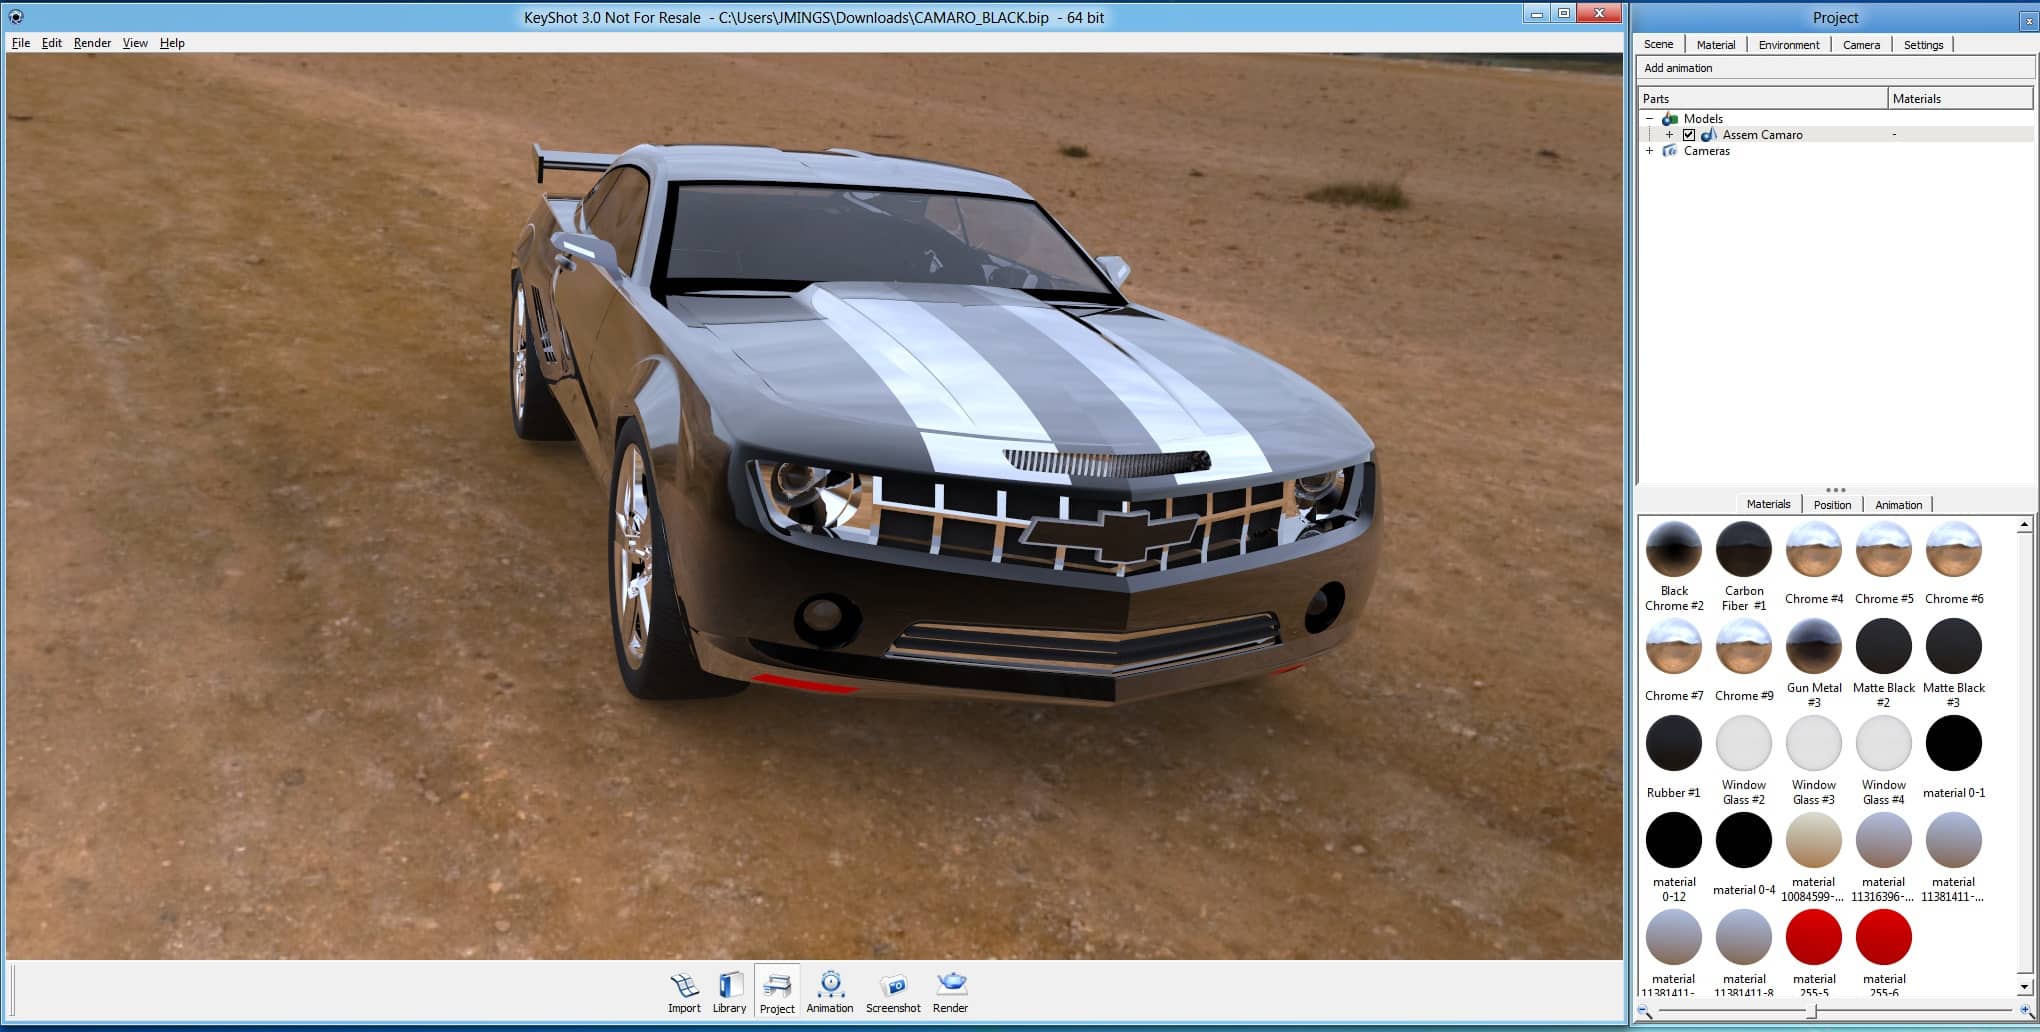2040x1032 pixels.
Task: Click the Models icon in the Parts tree
Action: 1671,118
